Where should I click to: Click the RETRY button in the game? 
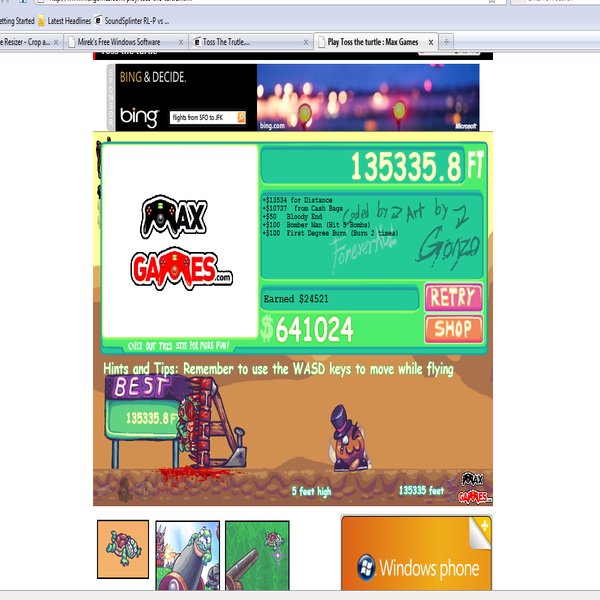[453, 297]
